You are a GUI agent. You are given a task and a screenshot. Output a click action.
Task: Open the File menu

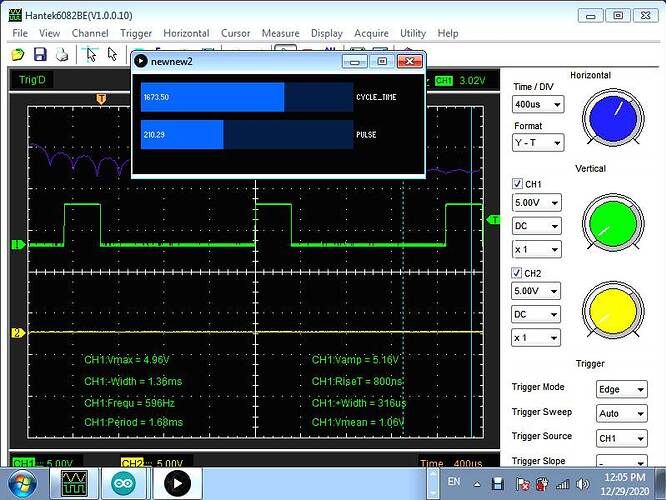click(20, 33)
